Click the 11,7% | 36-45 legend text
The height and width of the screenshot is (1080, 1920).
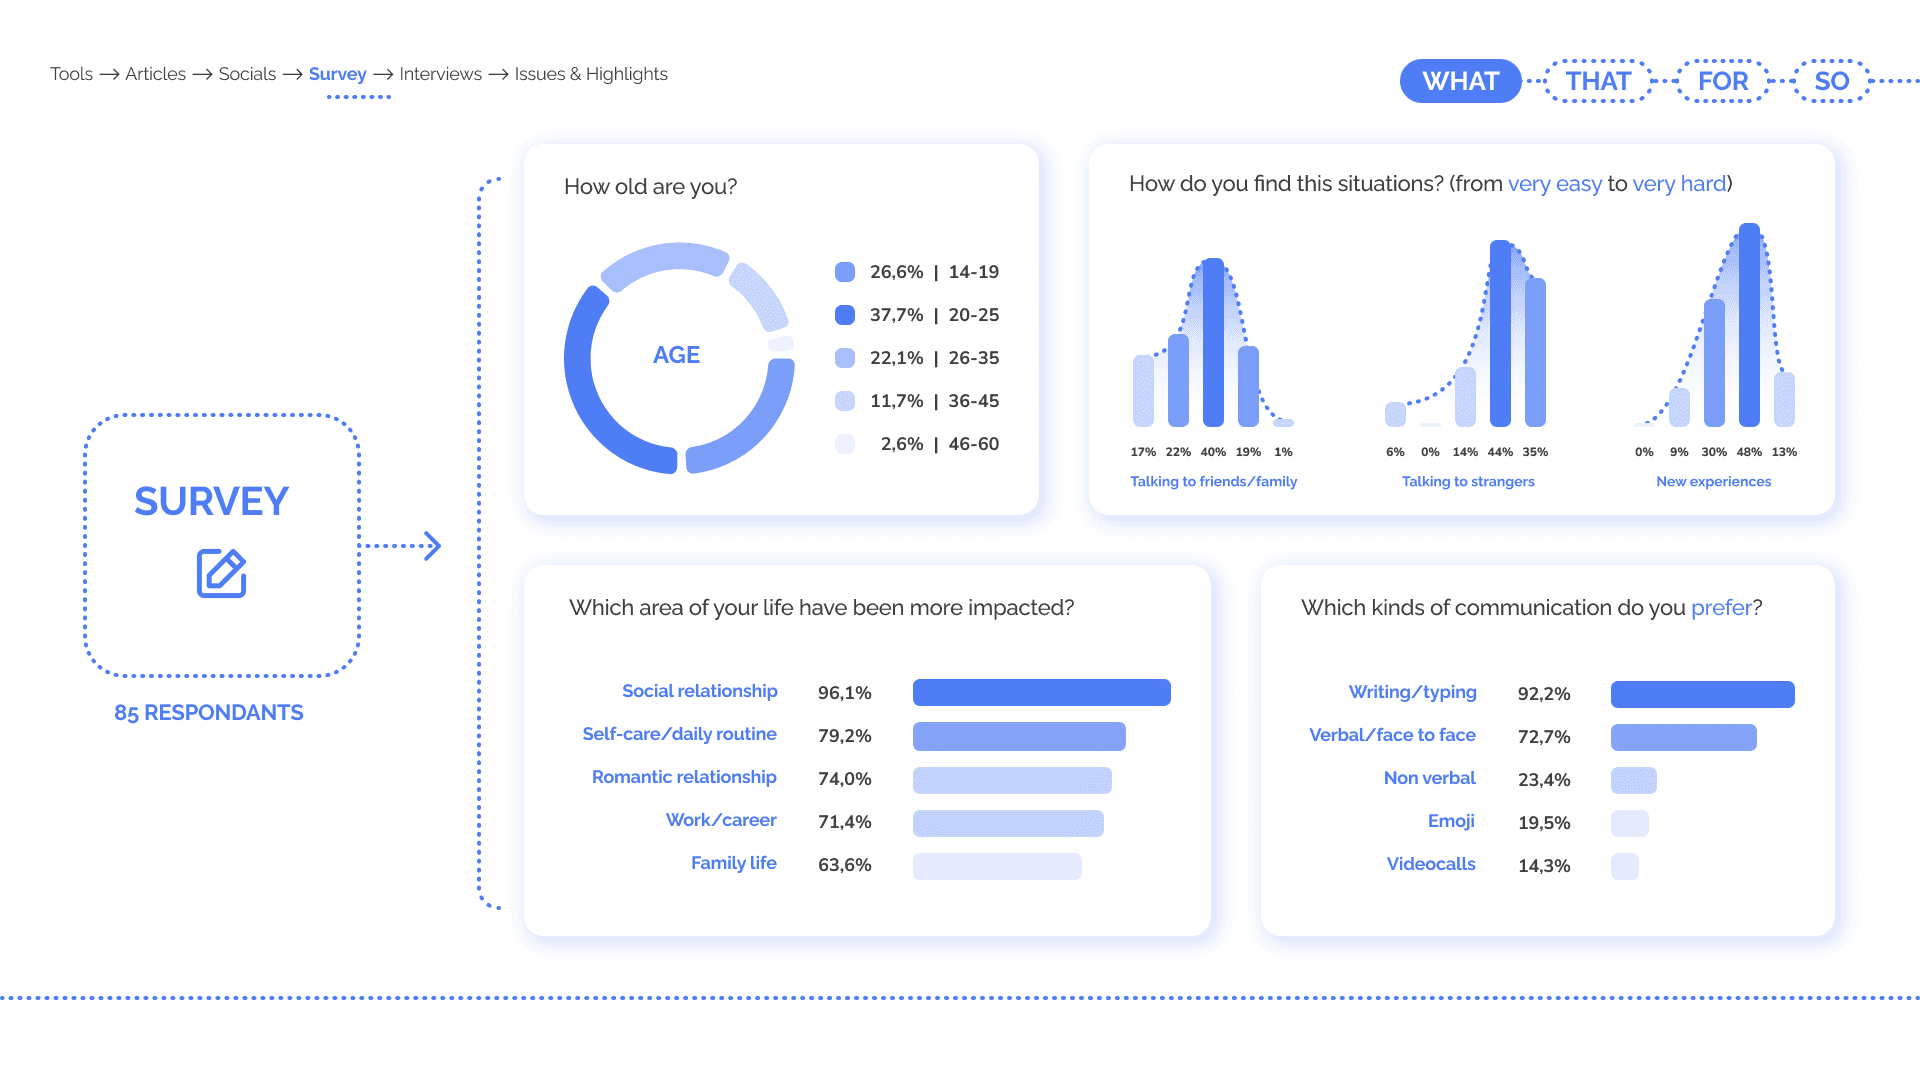click(x=934, y=401)
